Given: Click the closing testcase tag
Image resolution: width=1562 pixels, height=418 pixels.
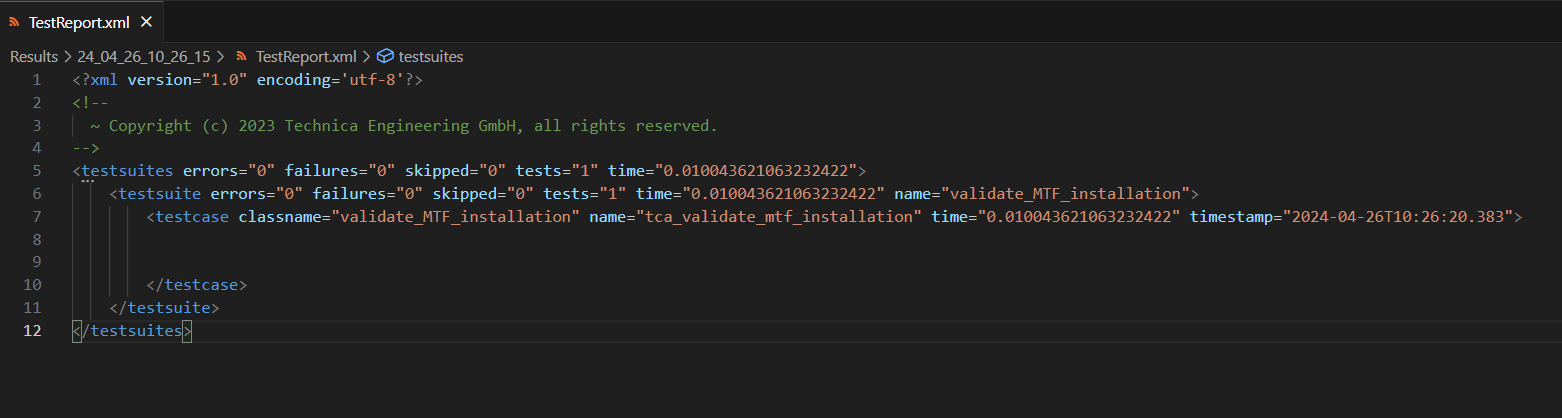Looking at the screenshot, I should [x=196, y=285].
